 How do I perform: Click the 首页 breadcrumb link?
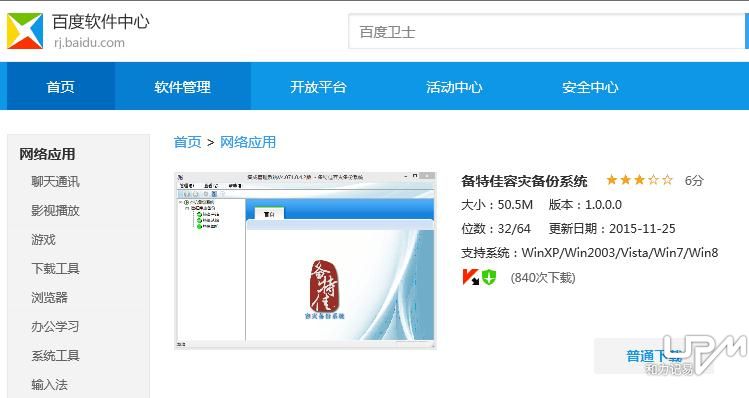click(187, 142)
